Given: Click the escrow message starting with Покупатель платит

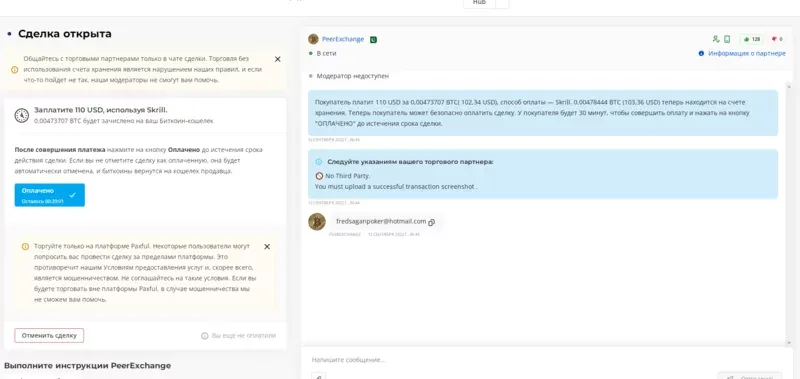Looking at the screenshot, I should point(543,113).
